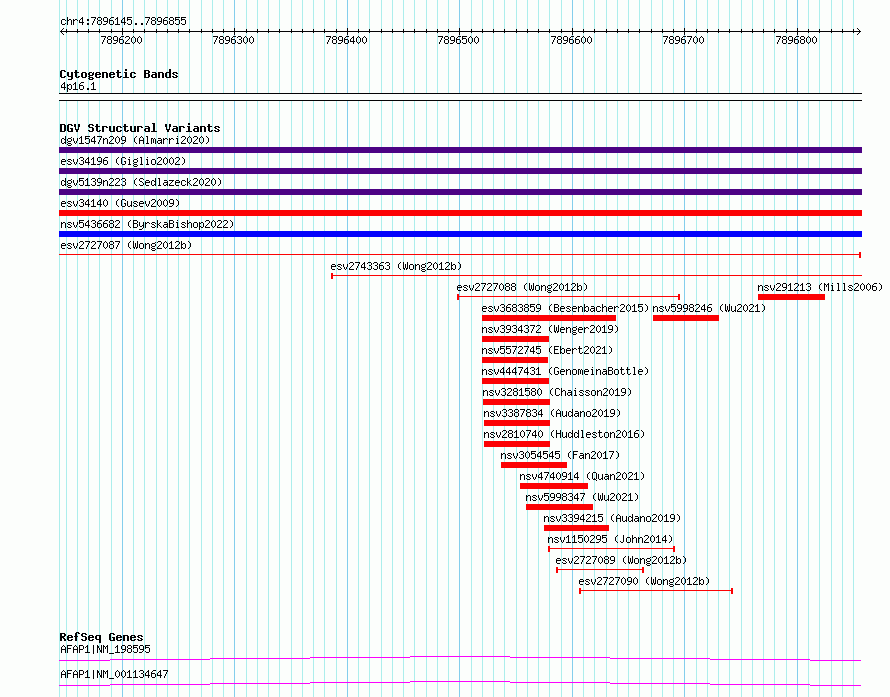Click the nsv3281580 (Chaisson2019) label
This screenshot has height=697, width=890.
[557, 392]
